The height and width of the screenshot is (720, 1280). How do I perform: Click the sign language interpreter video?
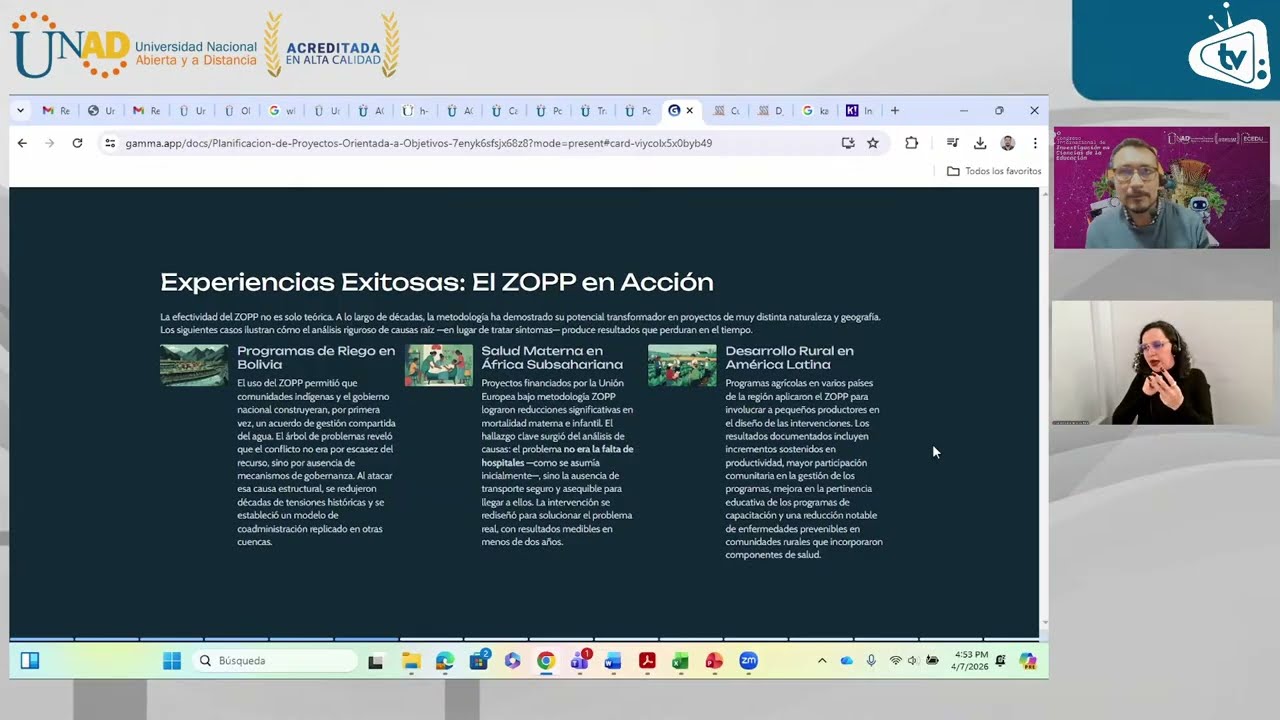tap(1161, 362)
